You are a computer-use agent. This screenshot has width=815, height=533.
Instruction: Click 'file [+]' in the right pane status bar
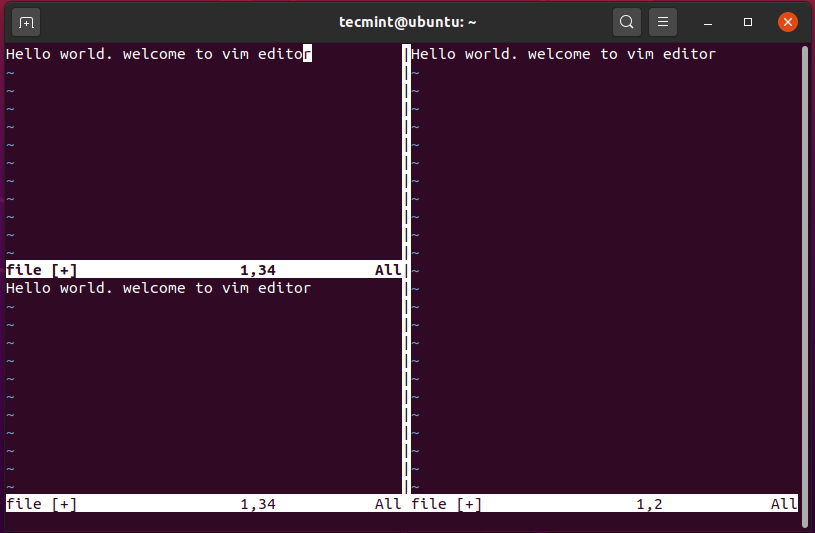pyautogui.click(x=446, y=504)
